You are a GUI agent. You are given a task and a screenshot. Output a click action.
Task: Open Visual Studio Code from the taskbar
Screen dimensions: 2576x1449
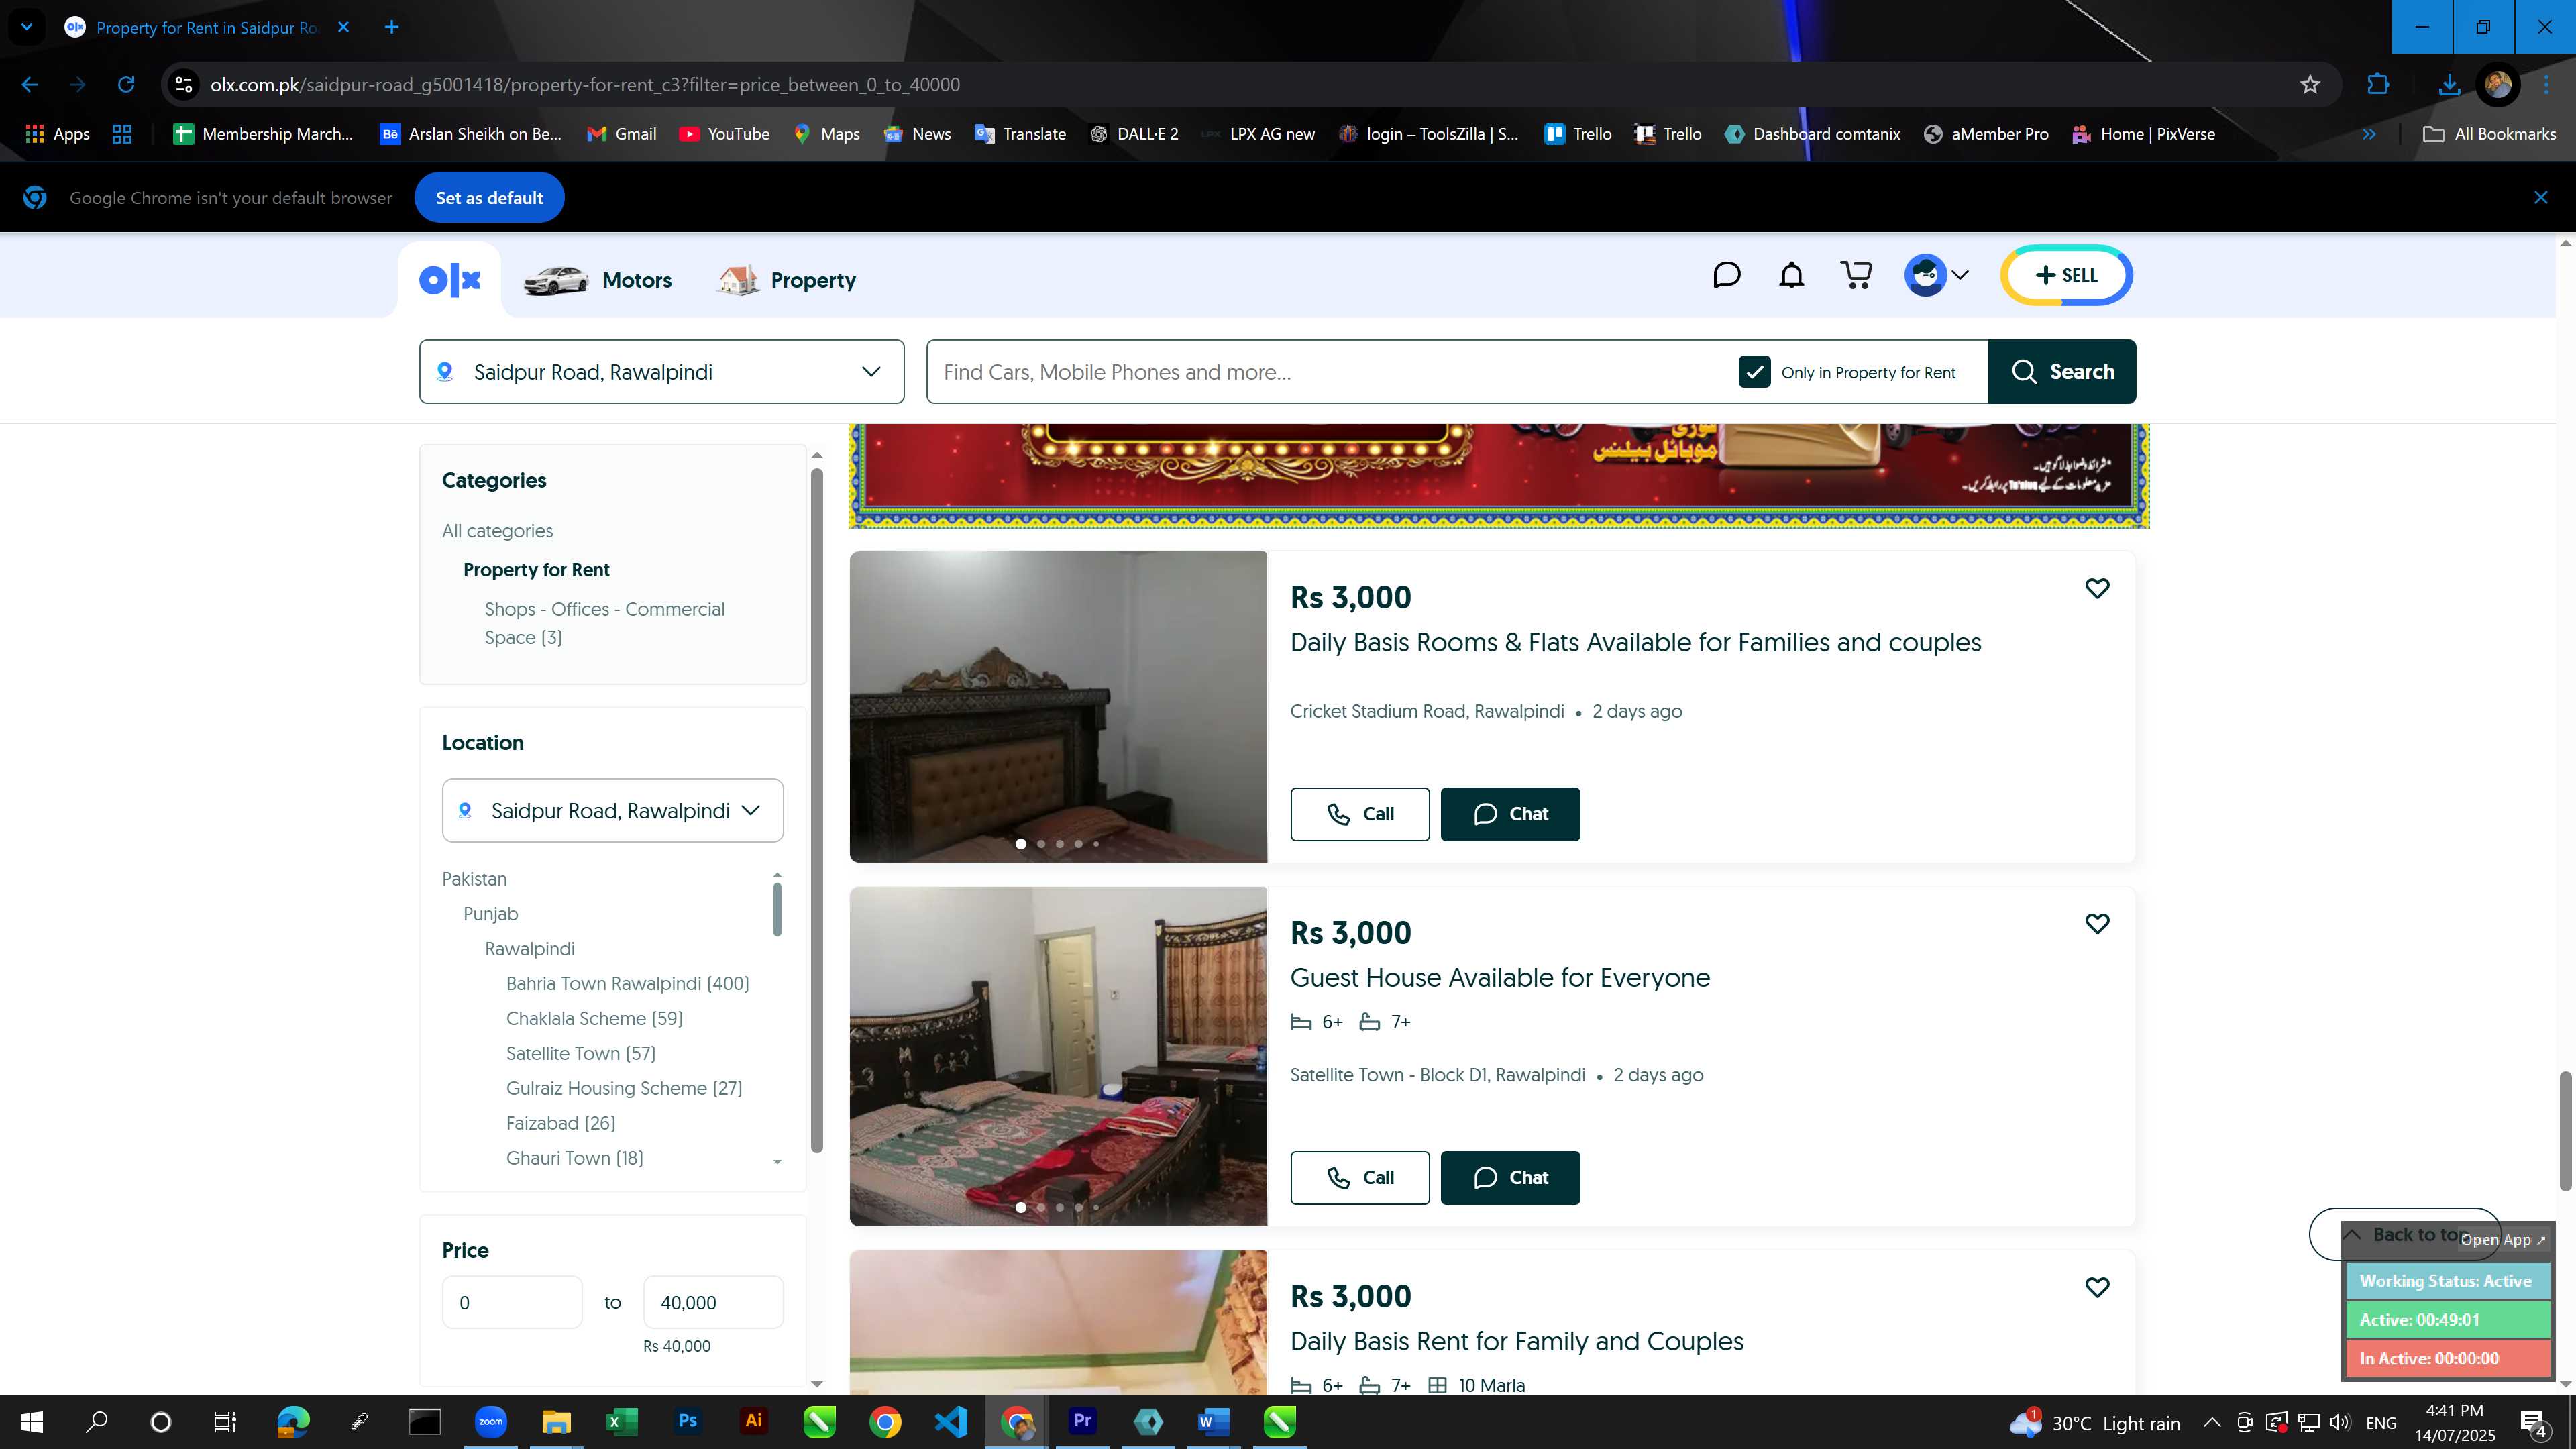click(x=951, y=1421)
